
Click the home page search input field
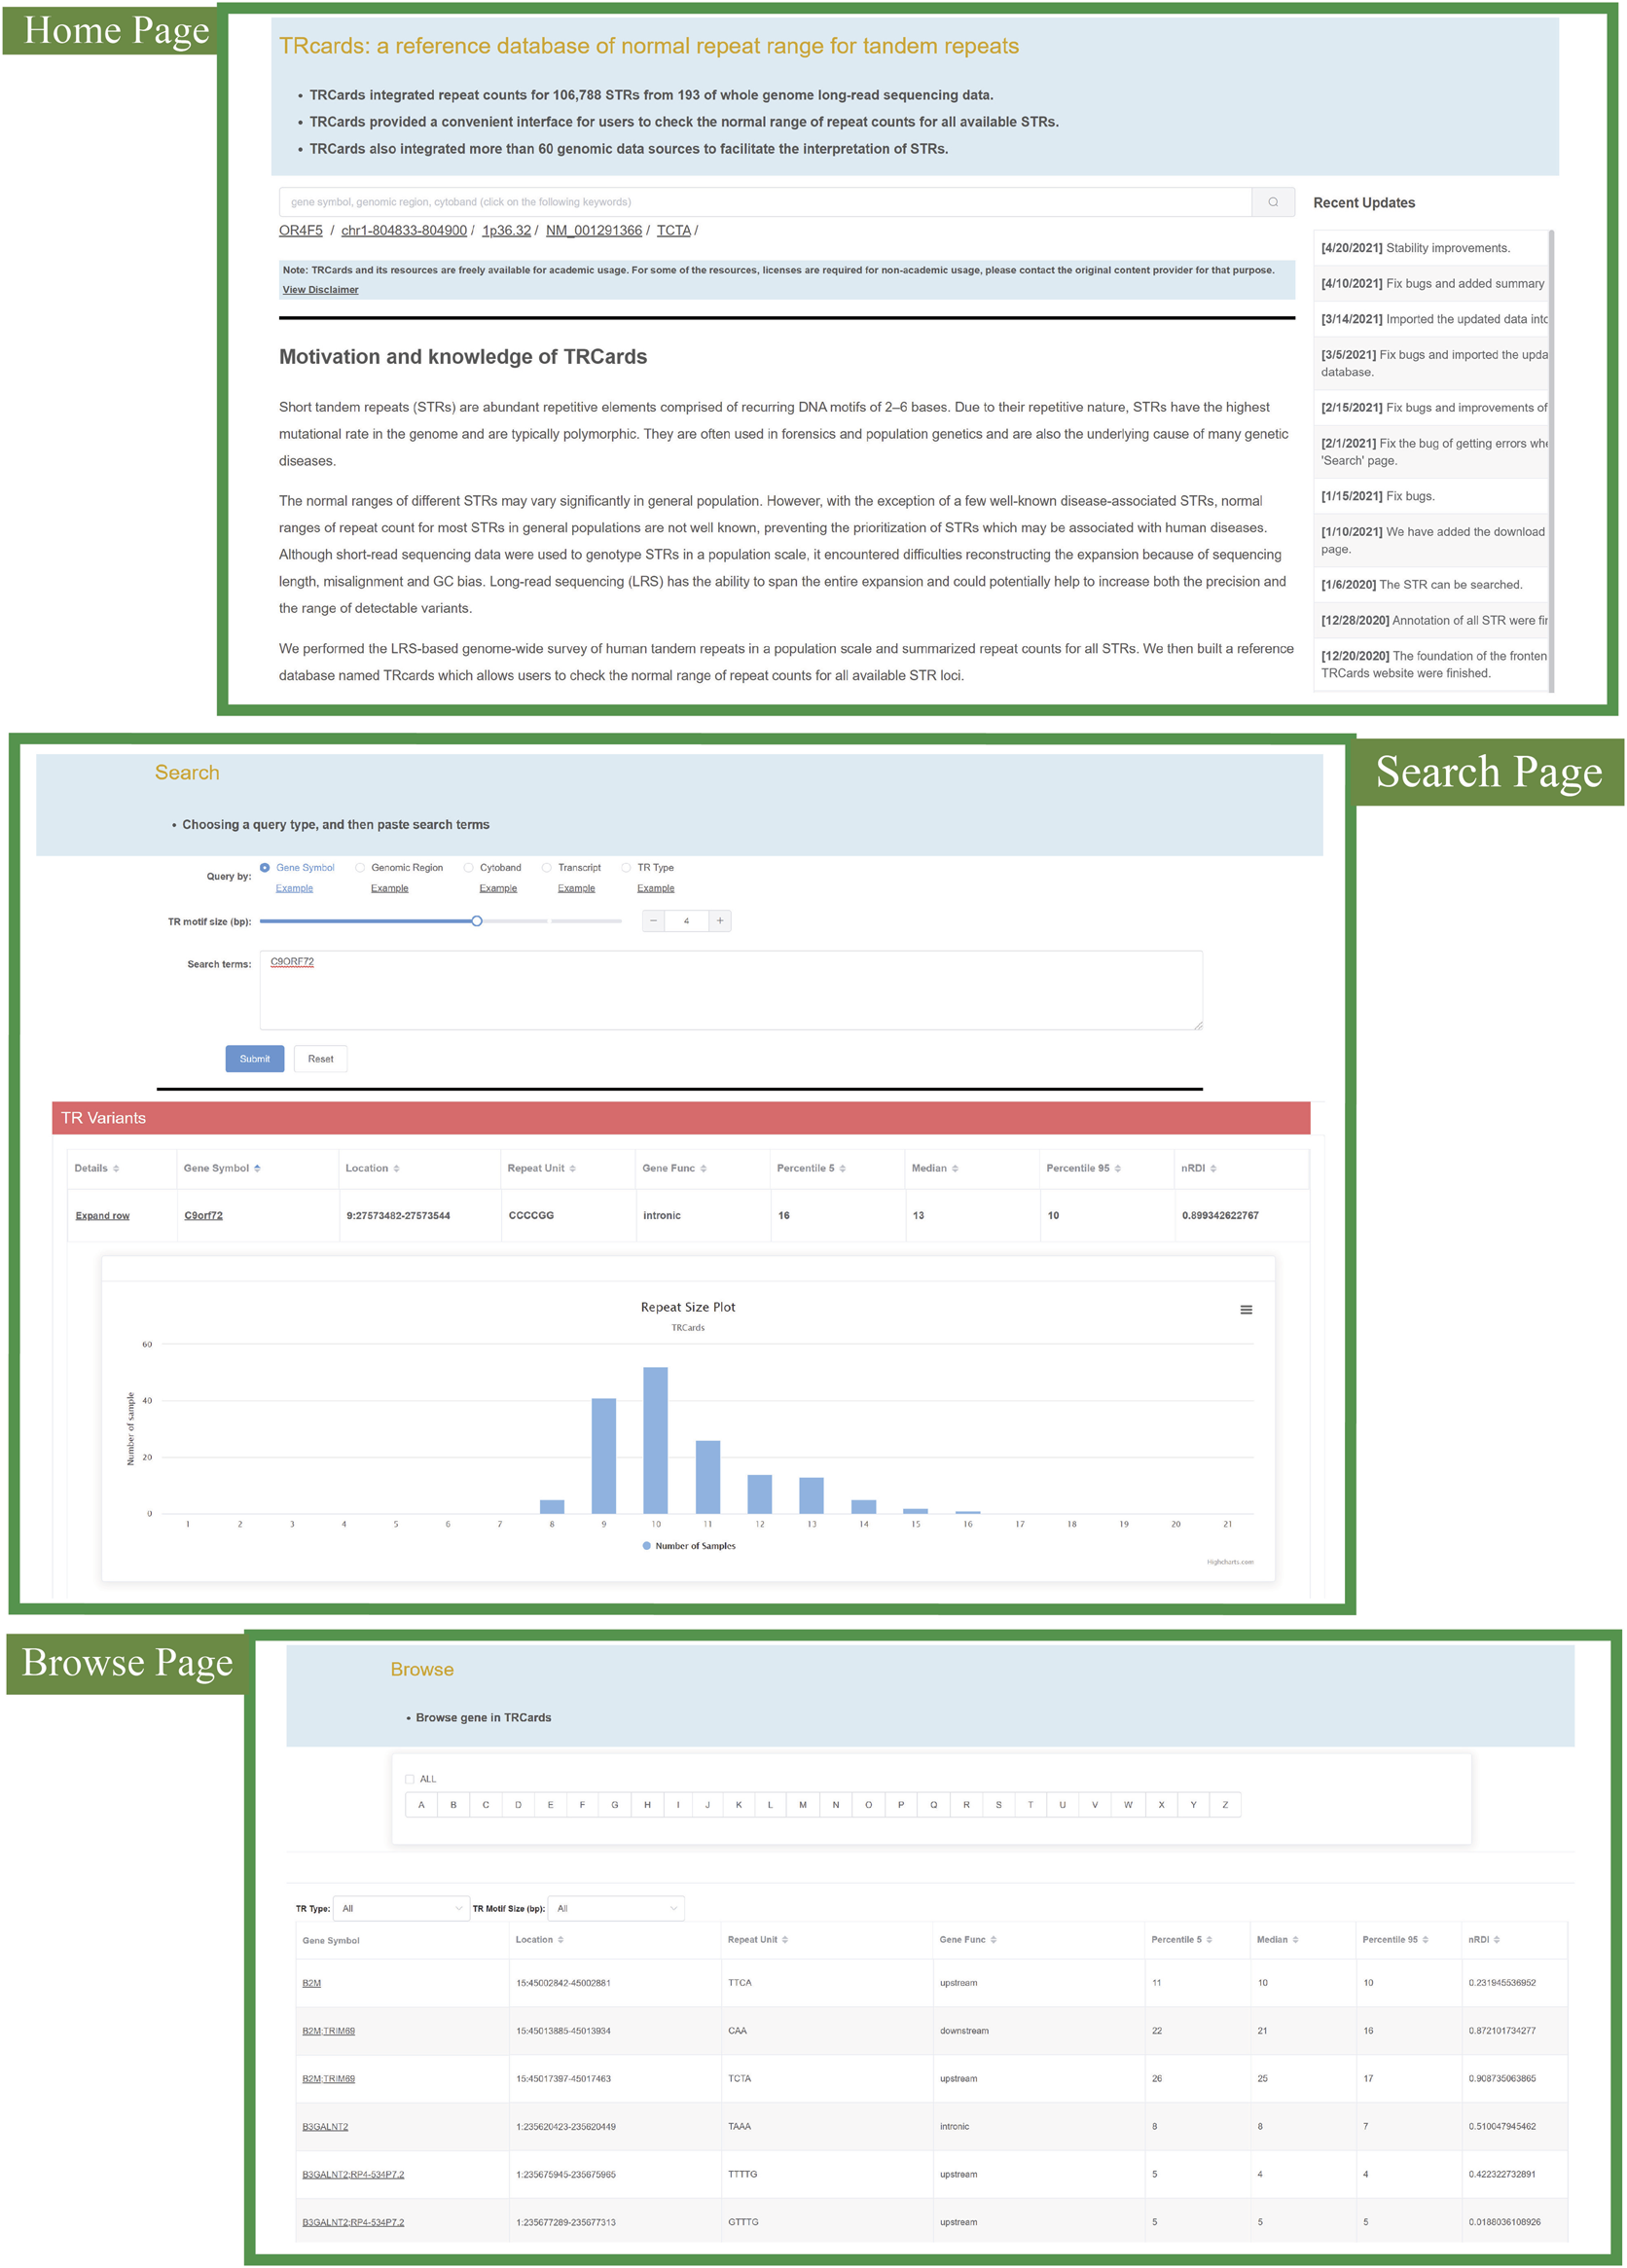(x=764, y=202)
